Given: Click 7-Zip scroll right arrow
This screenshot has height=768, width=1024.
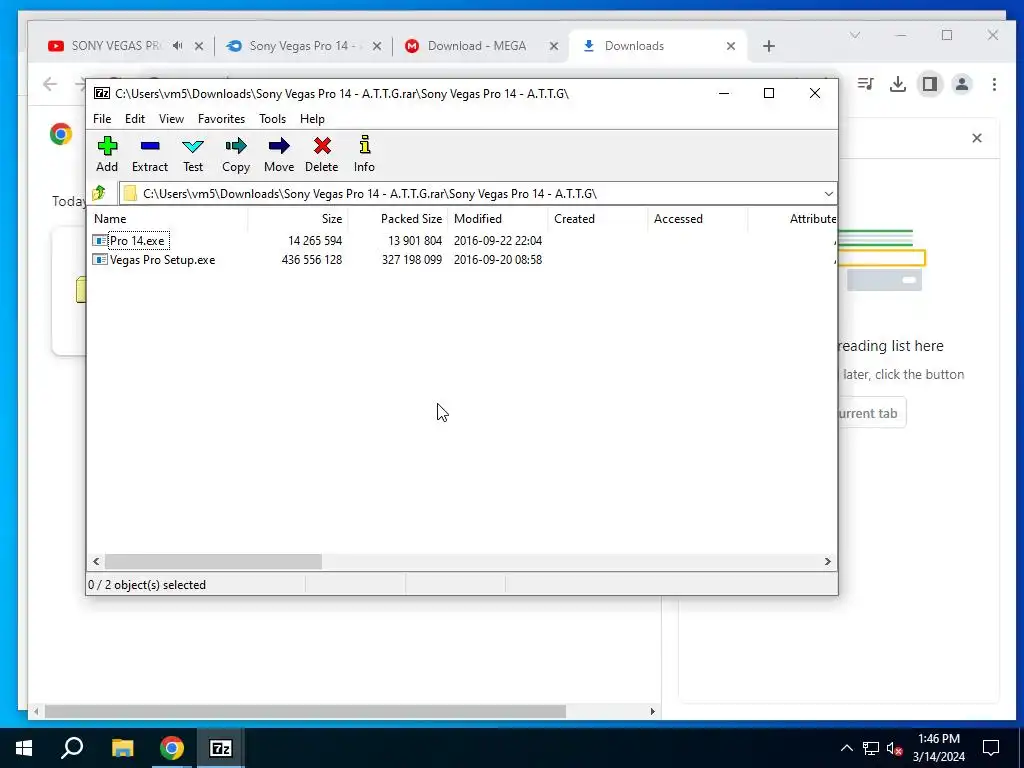Looking at the screenshot, I should click(x=827, y=562).
